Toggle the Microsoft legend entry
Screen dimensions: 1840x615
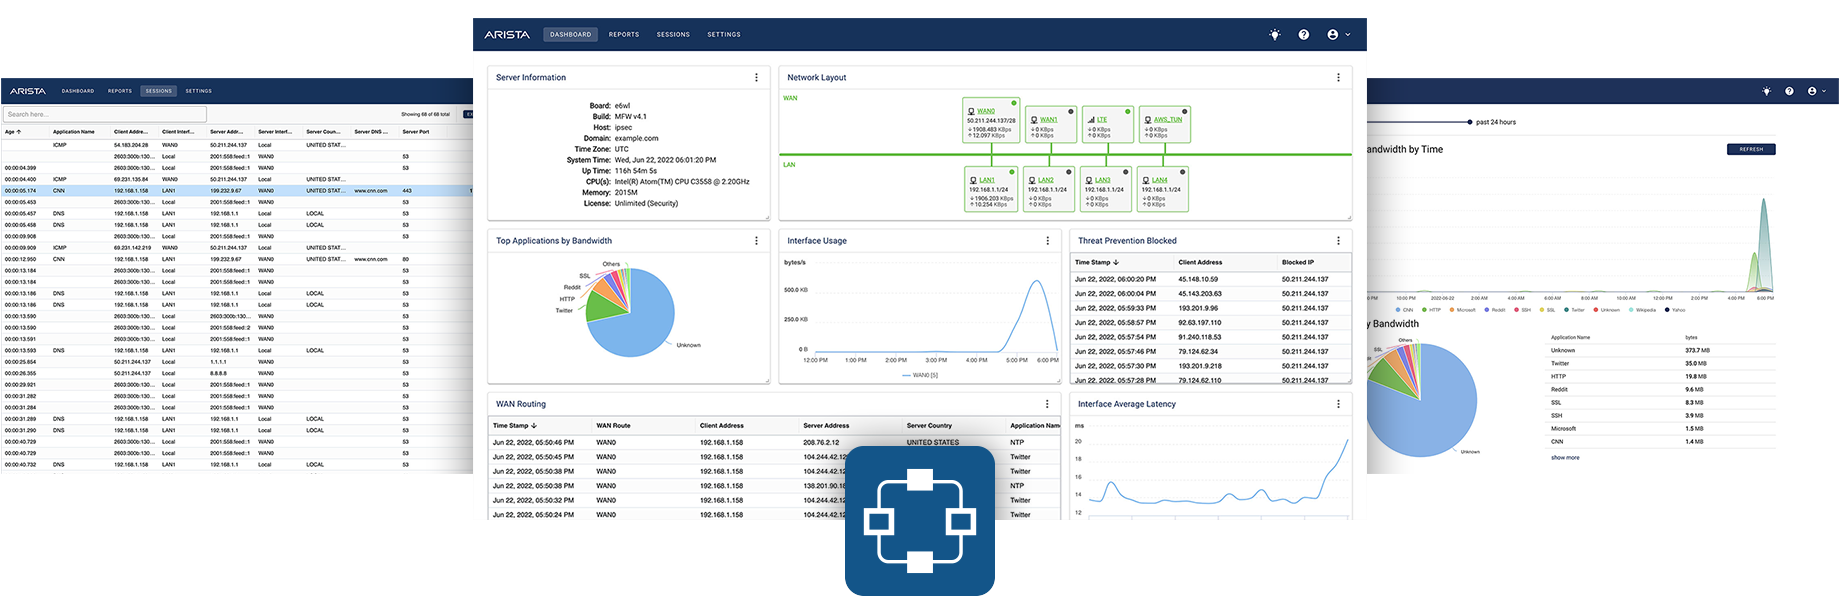[1462, 310]
